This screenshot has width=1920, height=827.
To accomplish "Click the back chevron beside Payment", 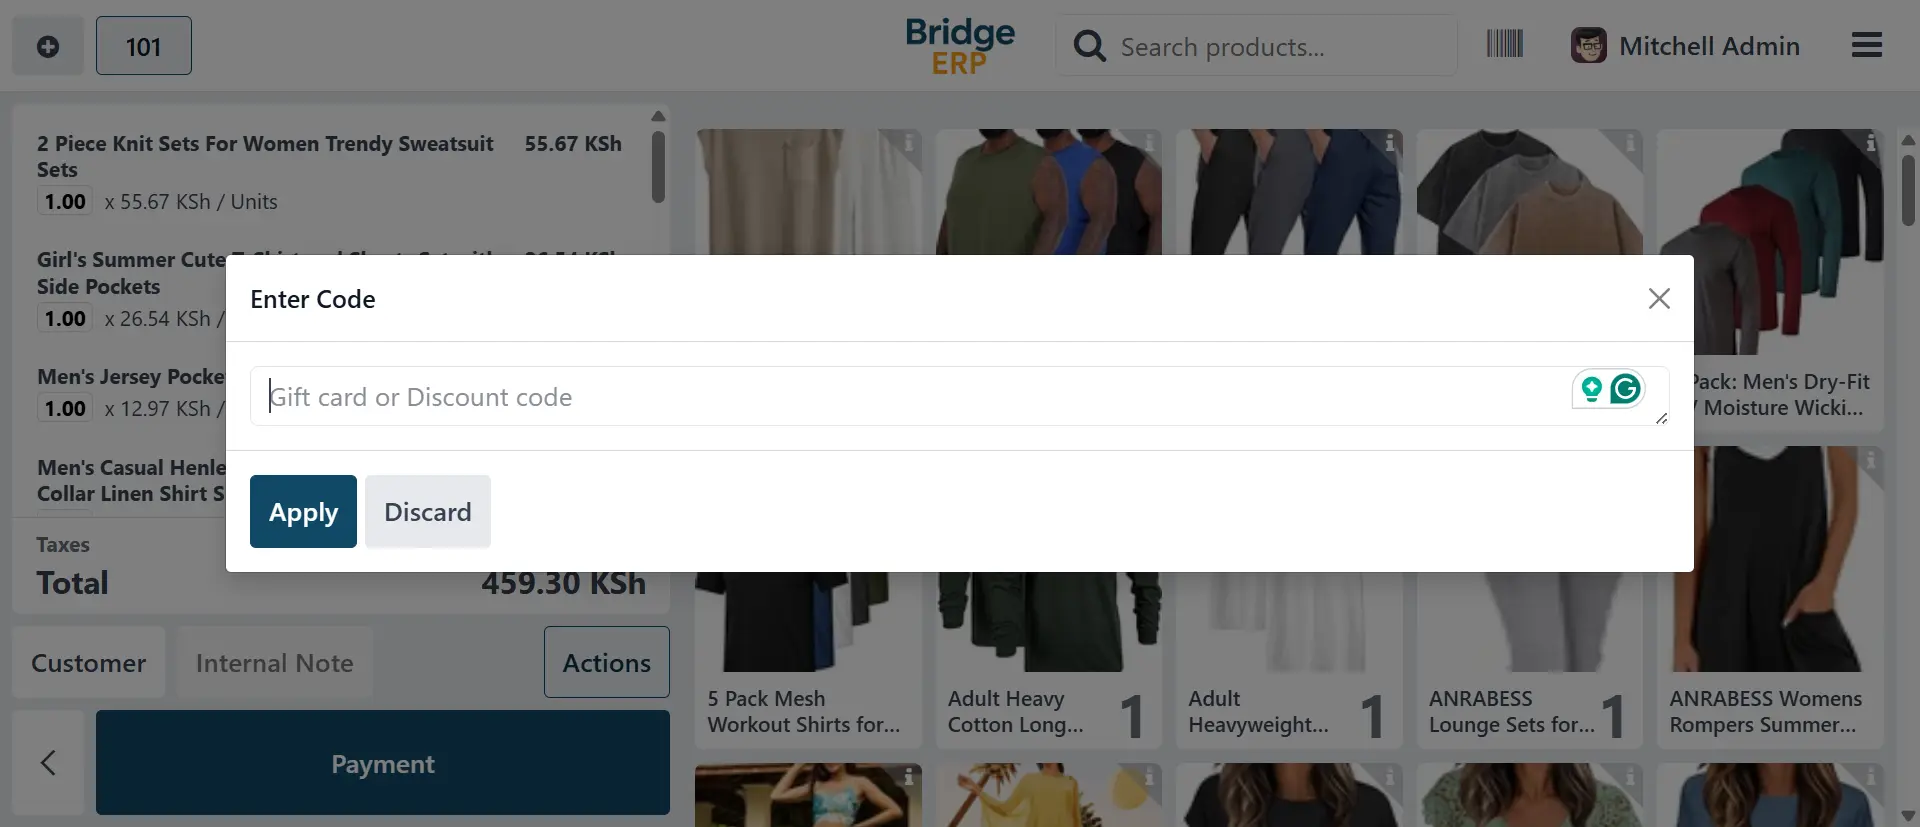I will click(x=48, y=763).
